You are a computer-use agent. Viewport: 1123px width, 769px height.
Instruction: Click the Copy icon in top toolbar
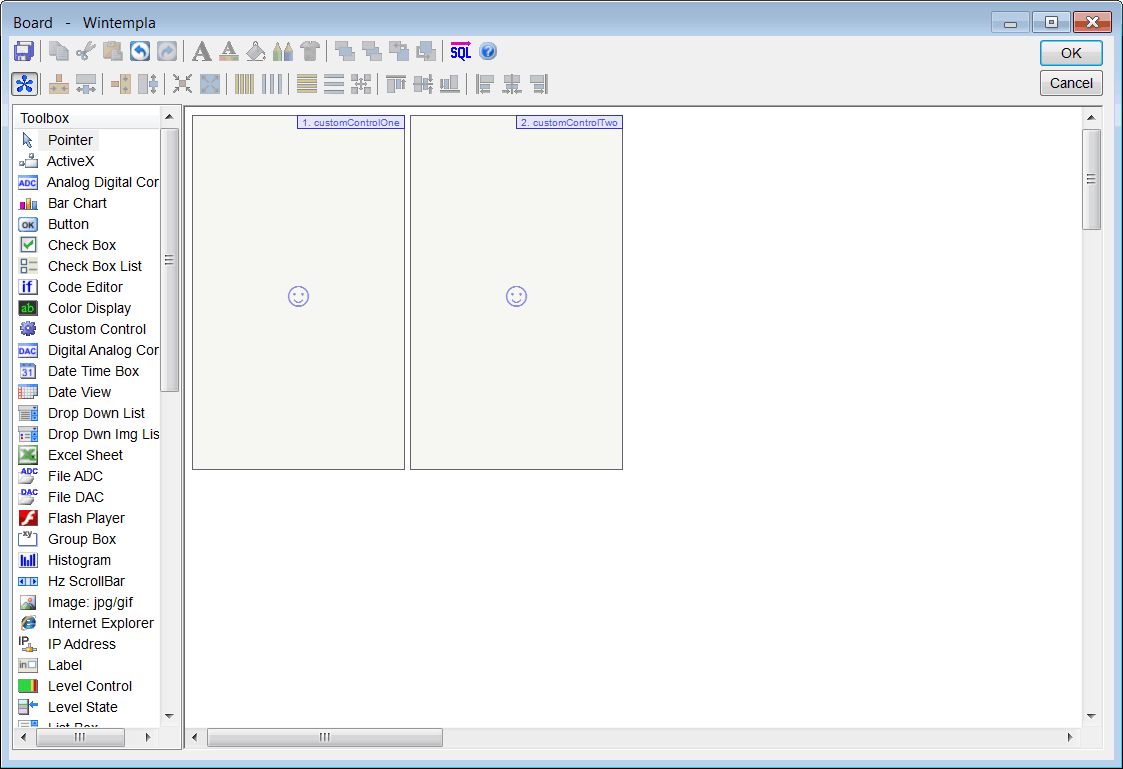(59, 52)
